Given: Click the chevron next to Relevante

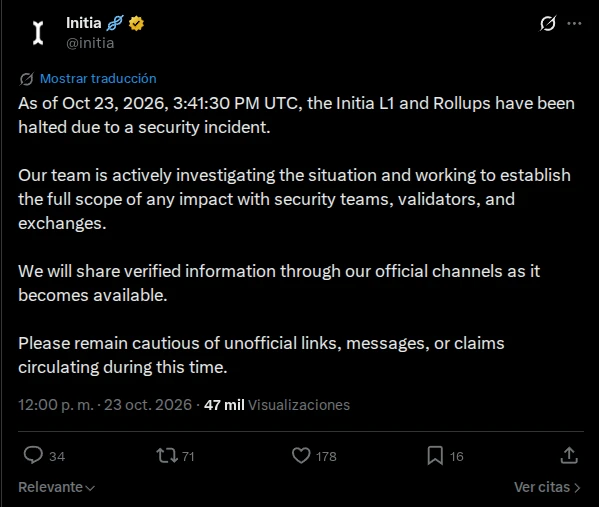Looking at the screenshot, I should point(90,488).
